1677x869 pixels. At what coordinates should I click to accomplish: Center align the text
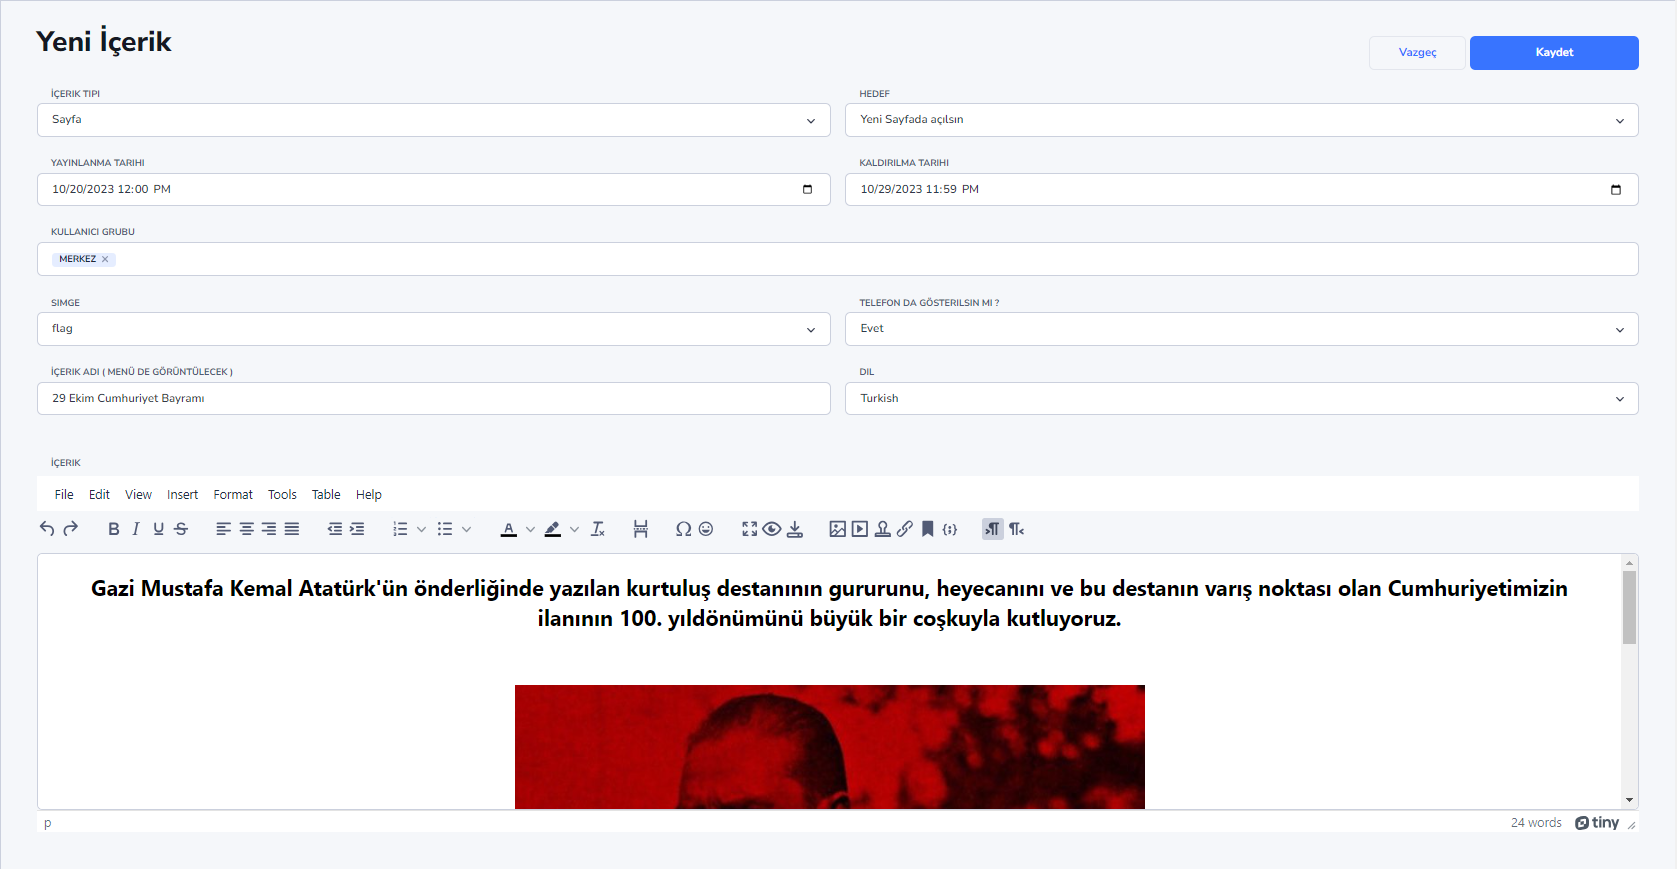point(246,529)
